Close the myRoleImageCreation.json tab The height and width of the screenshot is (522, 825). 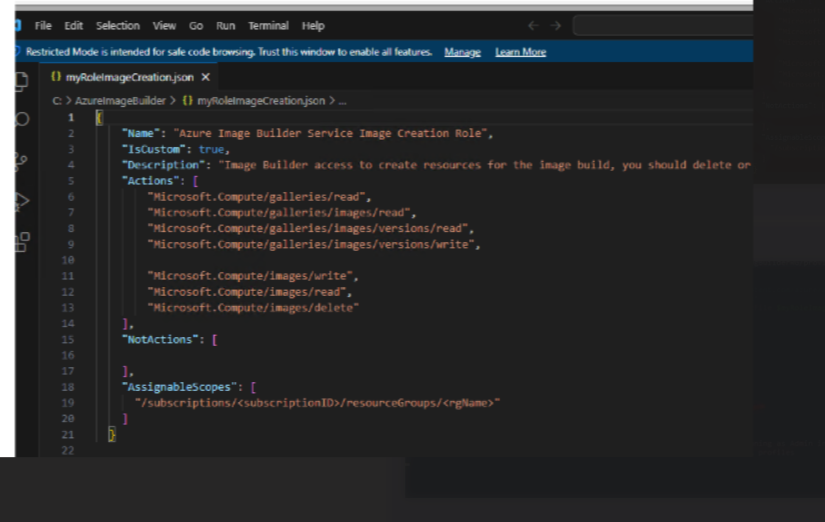[206, 77]
